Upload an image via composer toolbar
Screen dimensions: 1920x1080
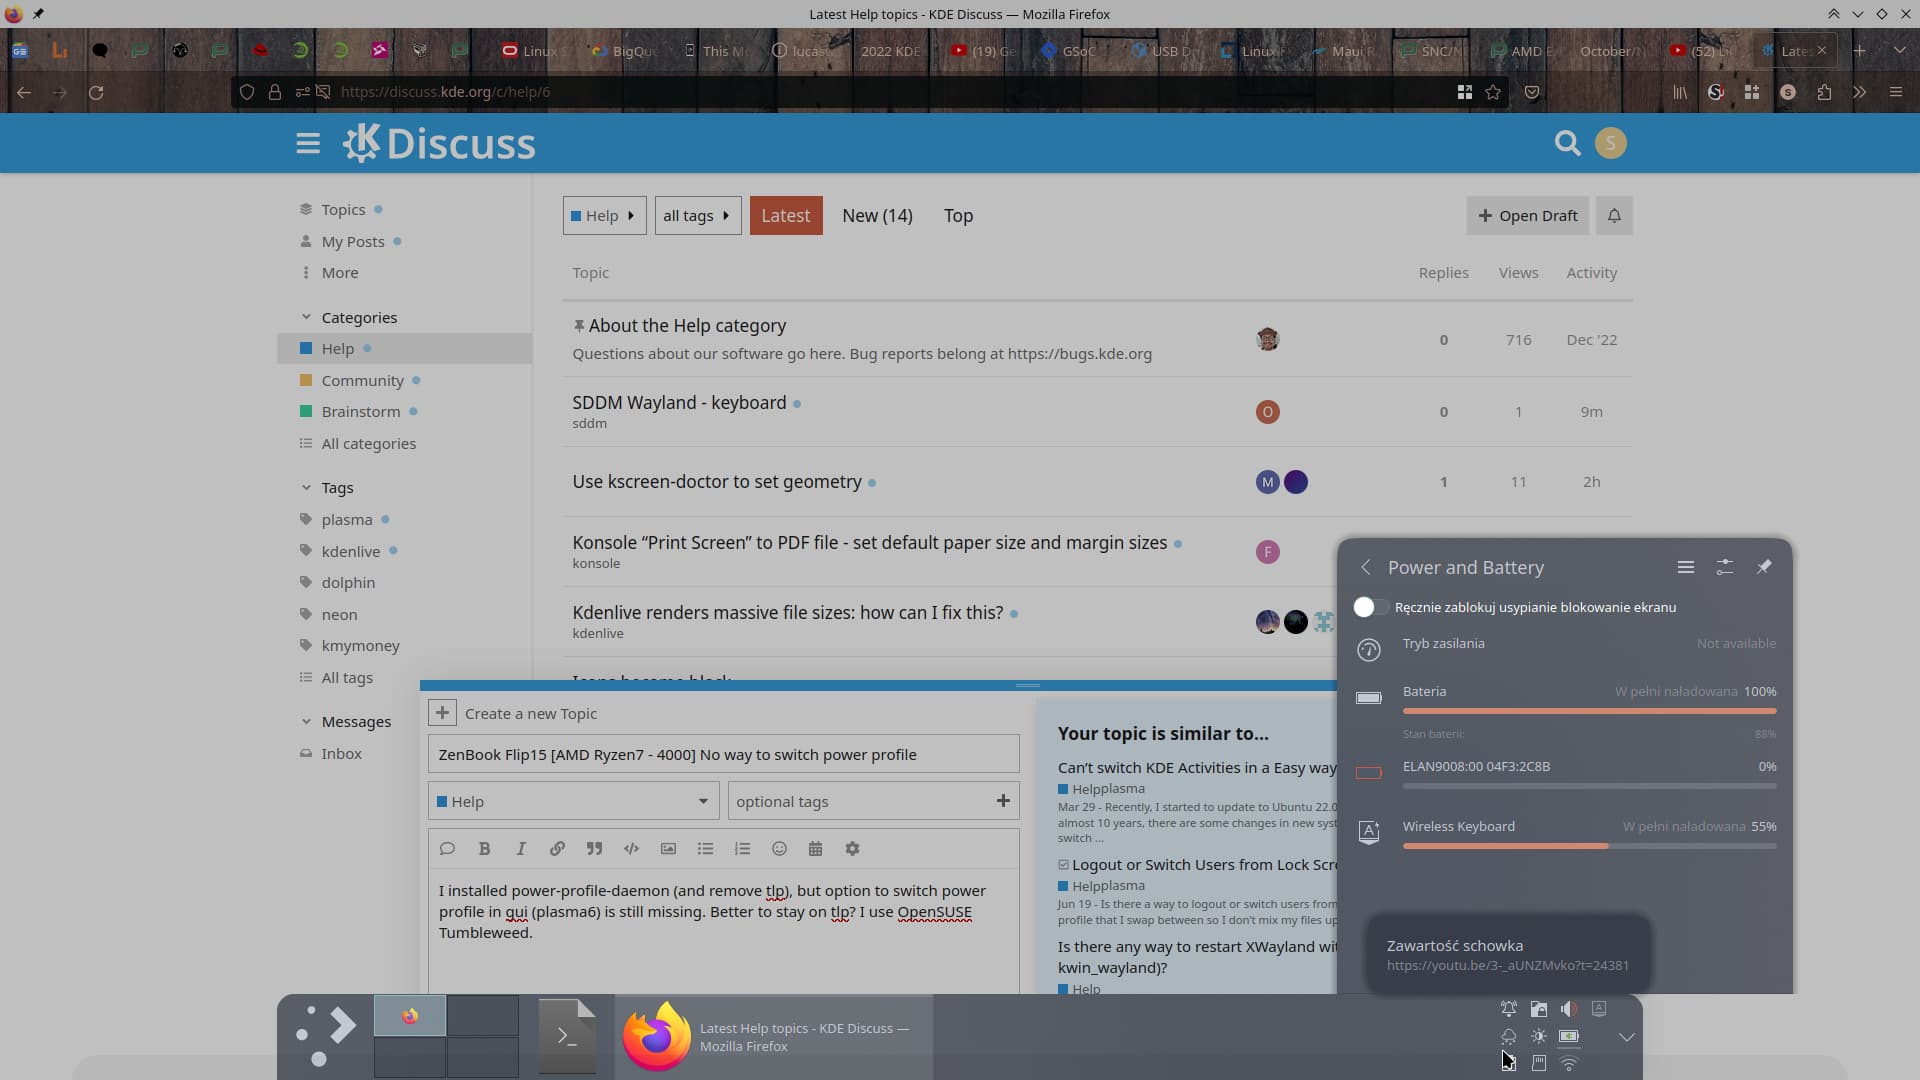[668, 848]
